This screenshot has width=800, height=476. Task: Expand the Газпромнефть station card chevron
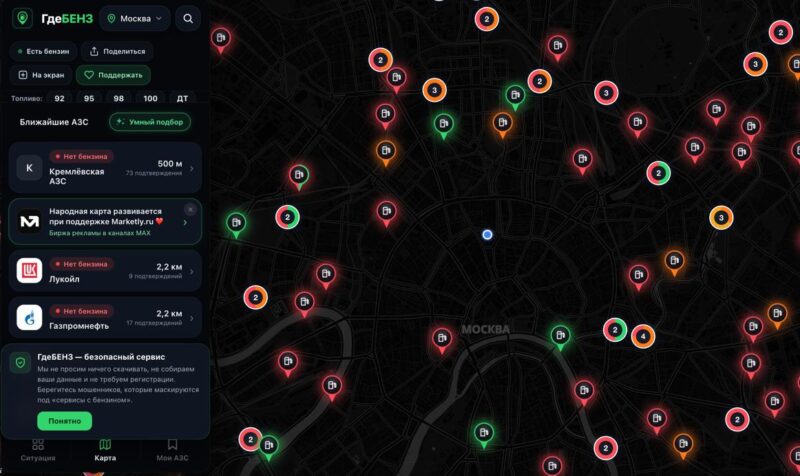pyautogui.click(x=192, y=318)
